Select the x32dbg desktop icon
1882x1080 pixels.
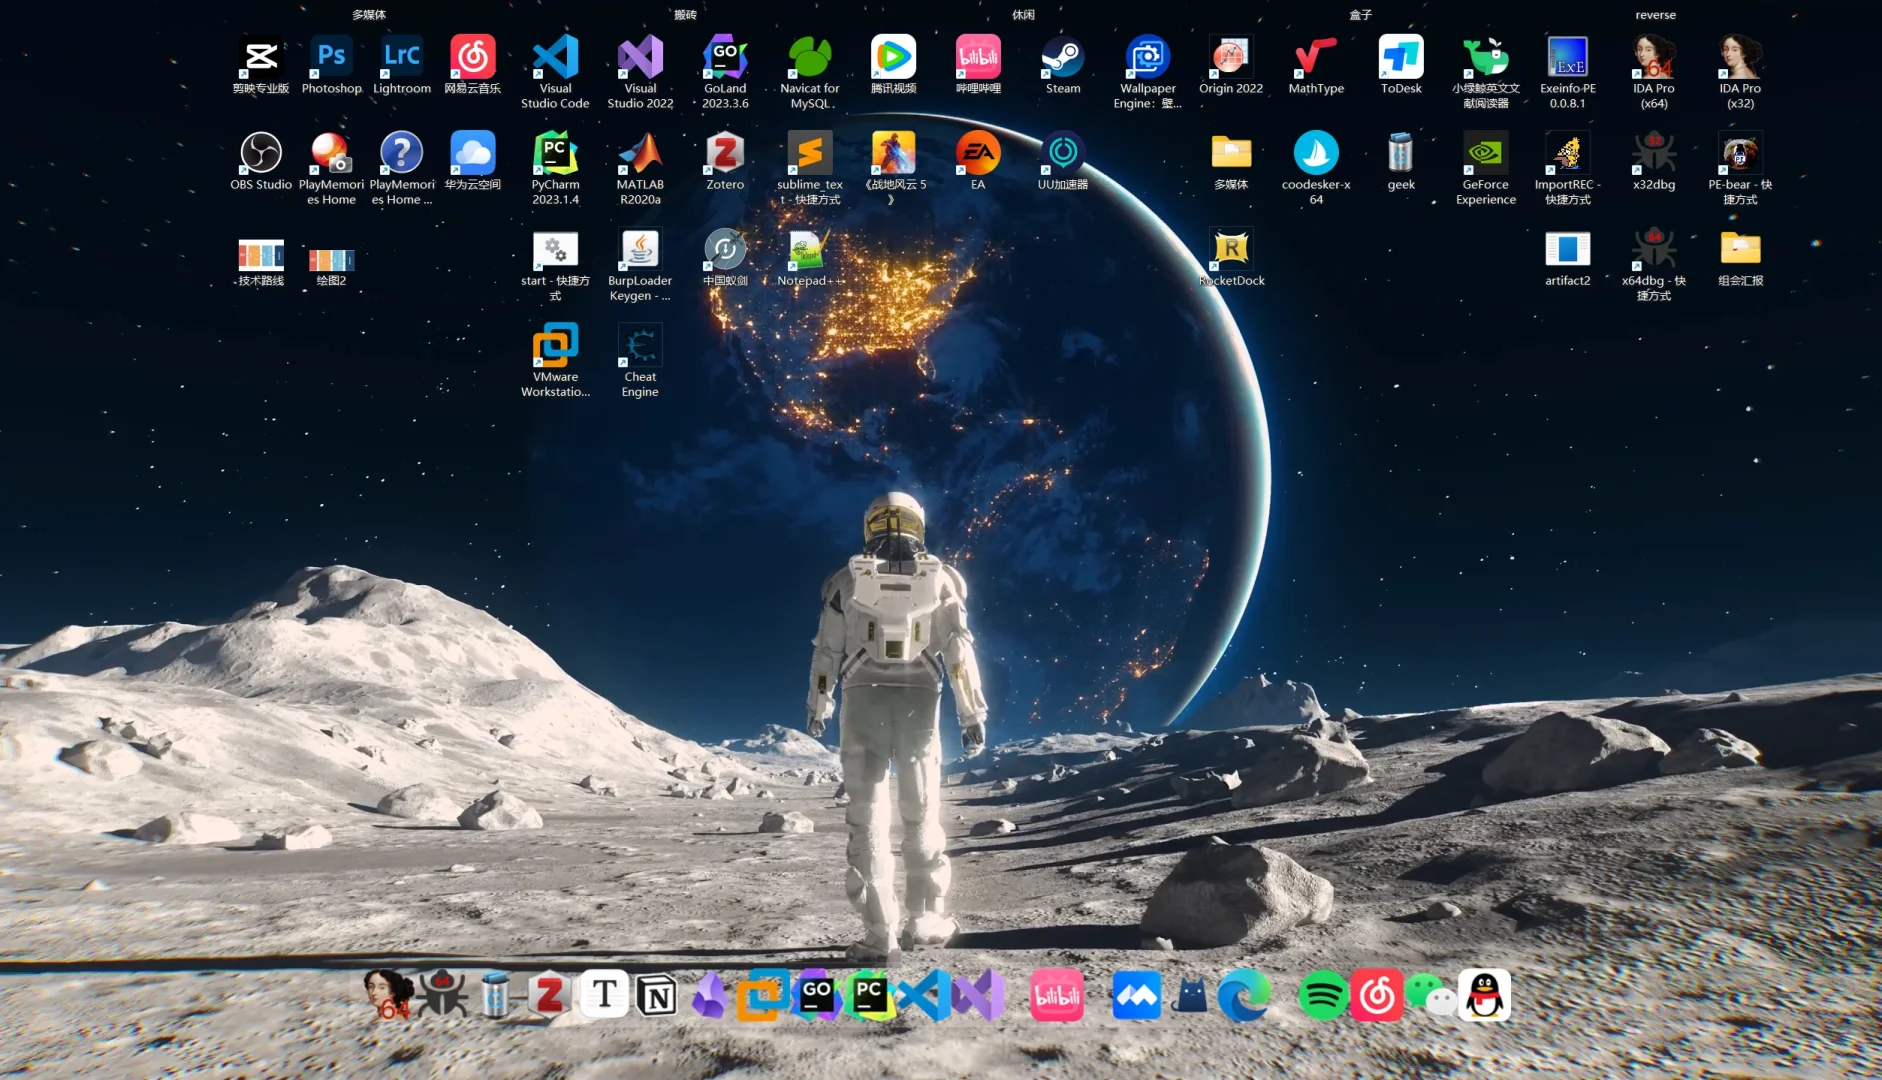pyautogui.click(x=1654, y=161)
